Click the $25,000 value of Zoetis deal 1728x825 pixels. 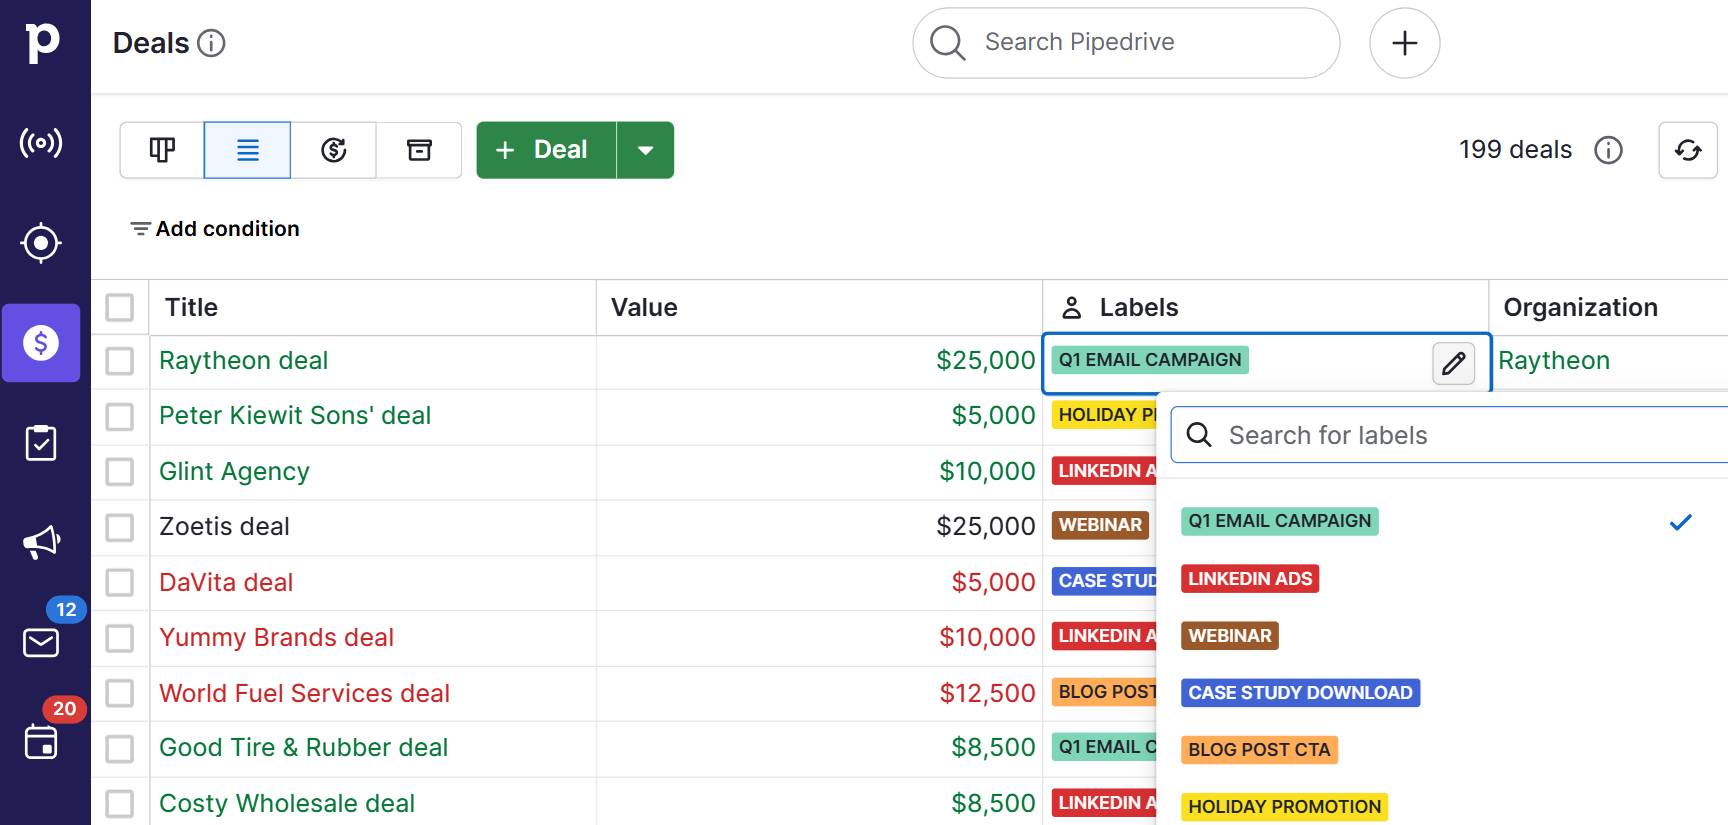click(985, 527)
